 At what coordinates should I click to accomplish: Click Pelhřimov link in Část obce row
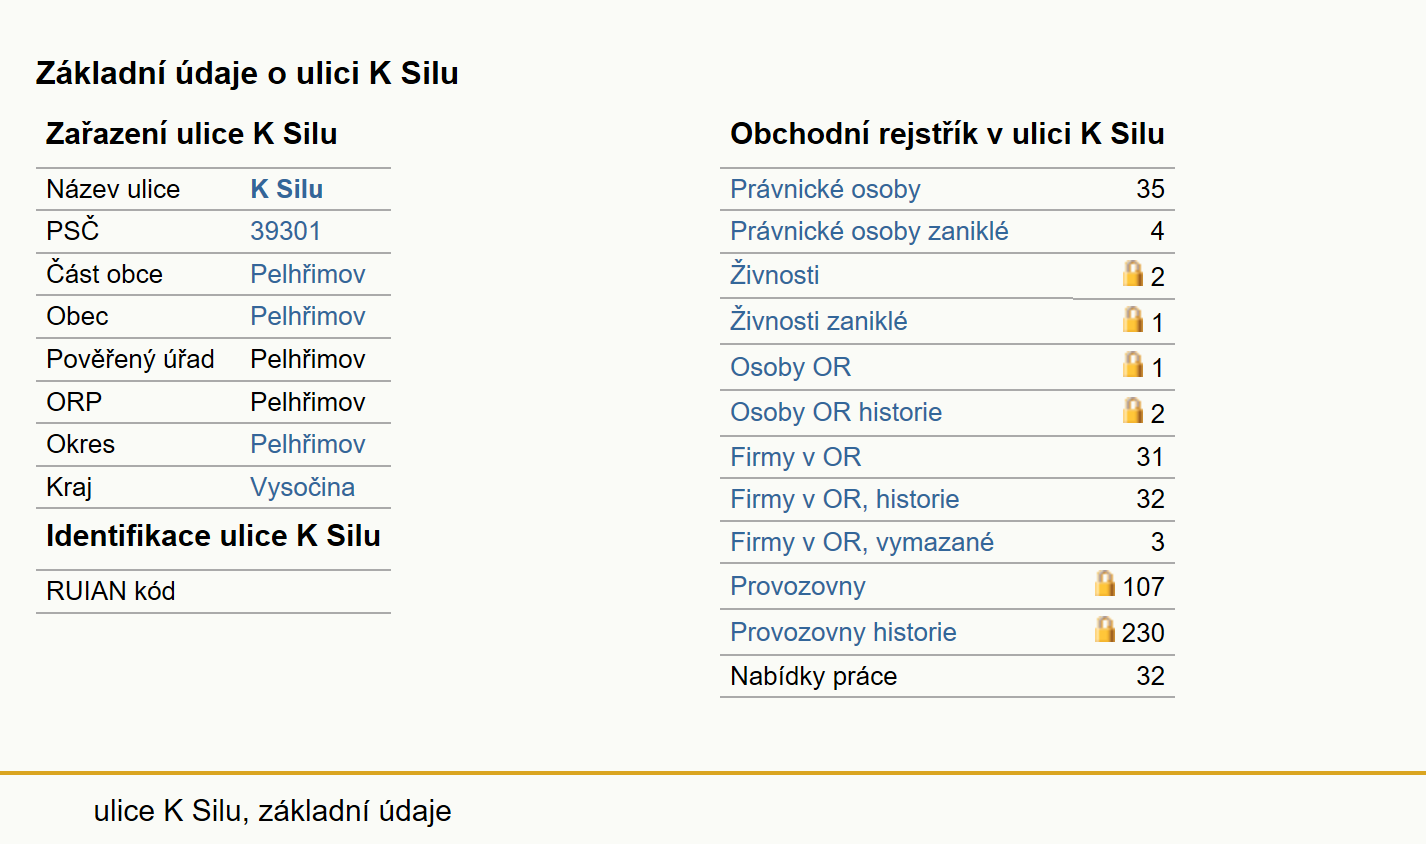coord(308,274)
